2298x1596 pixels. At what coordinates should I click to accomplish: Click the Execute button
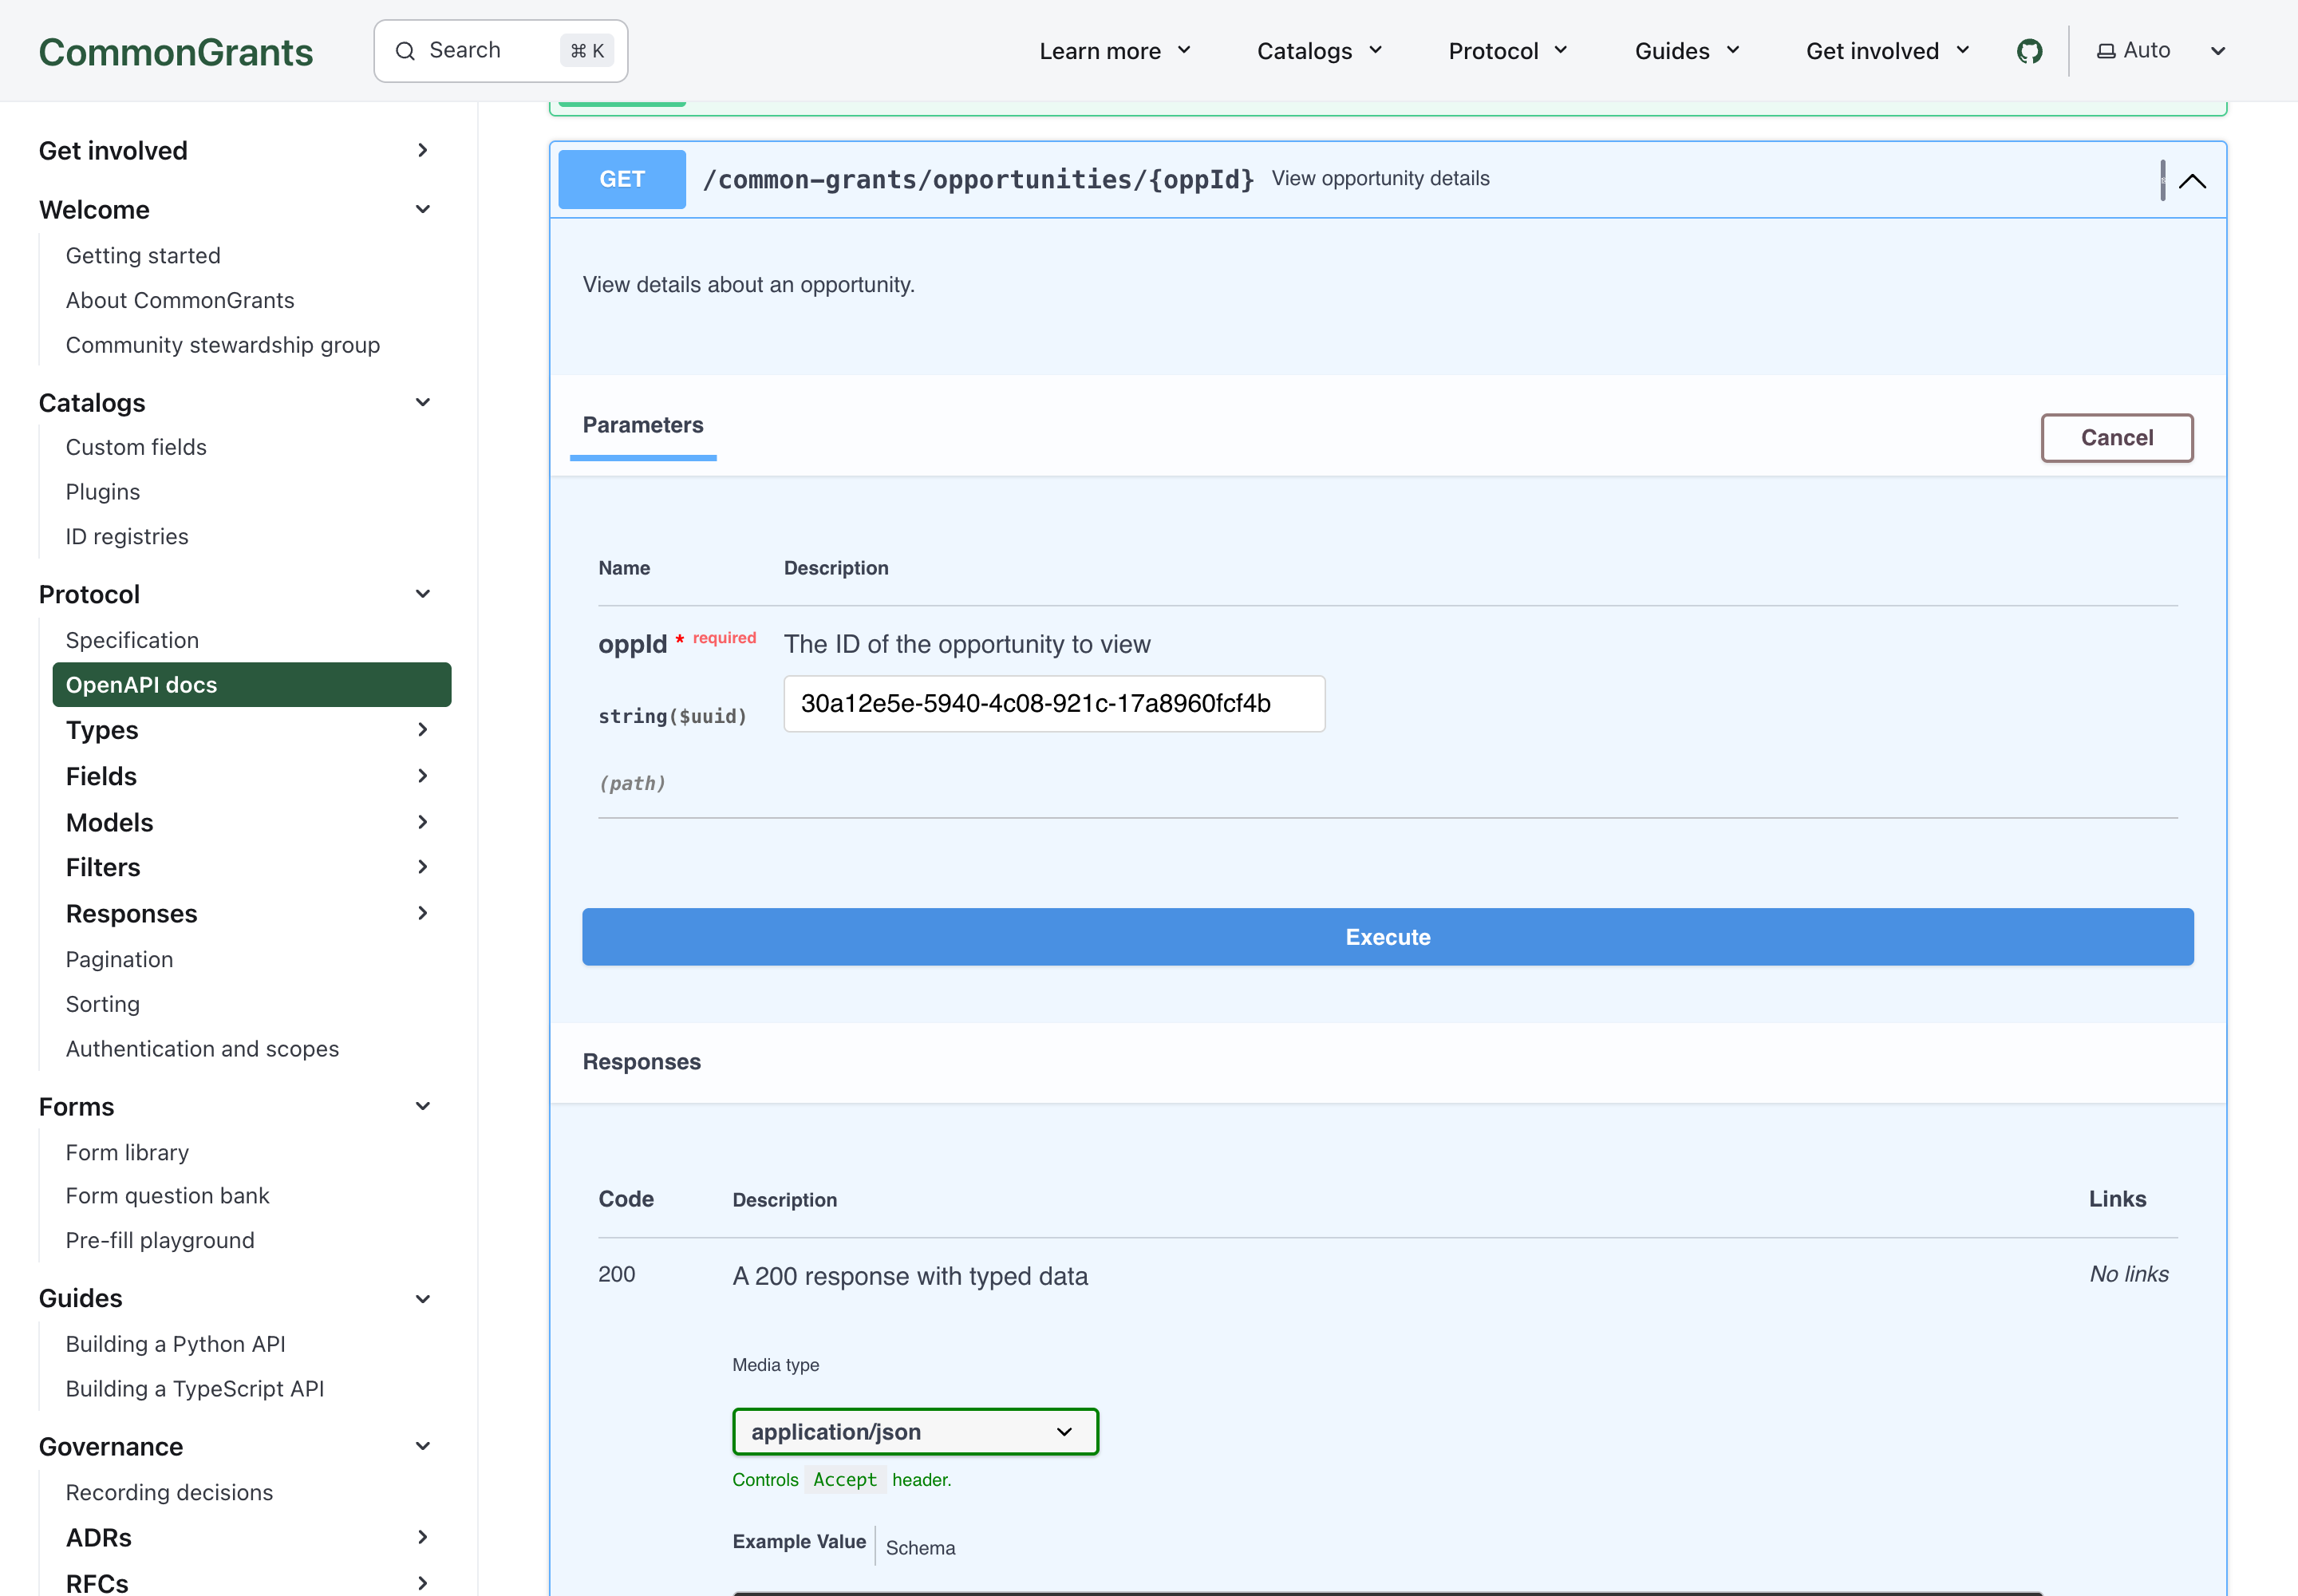pos(1388,937)
